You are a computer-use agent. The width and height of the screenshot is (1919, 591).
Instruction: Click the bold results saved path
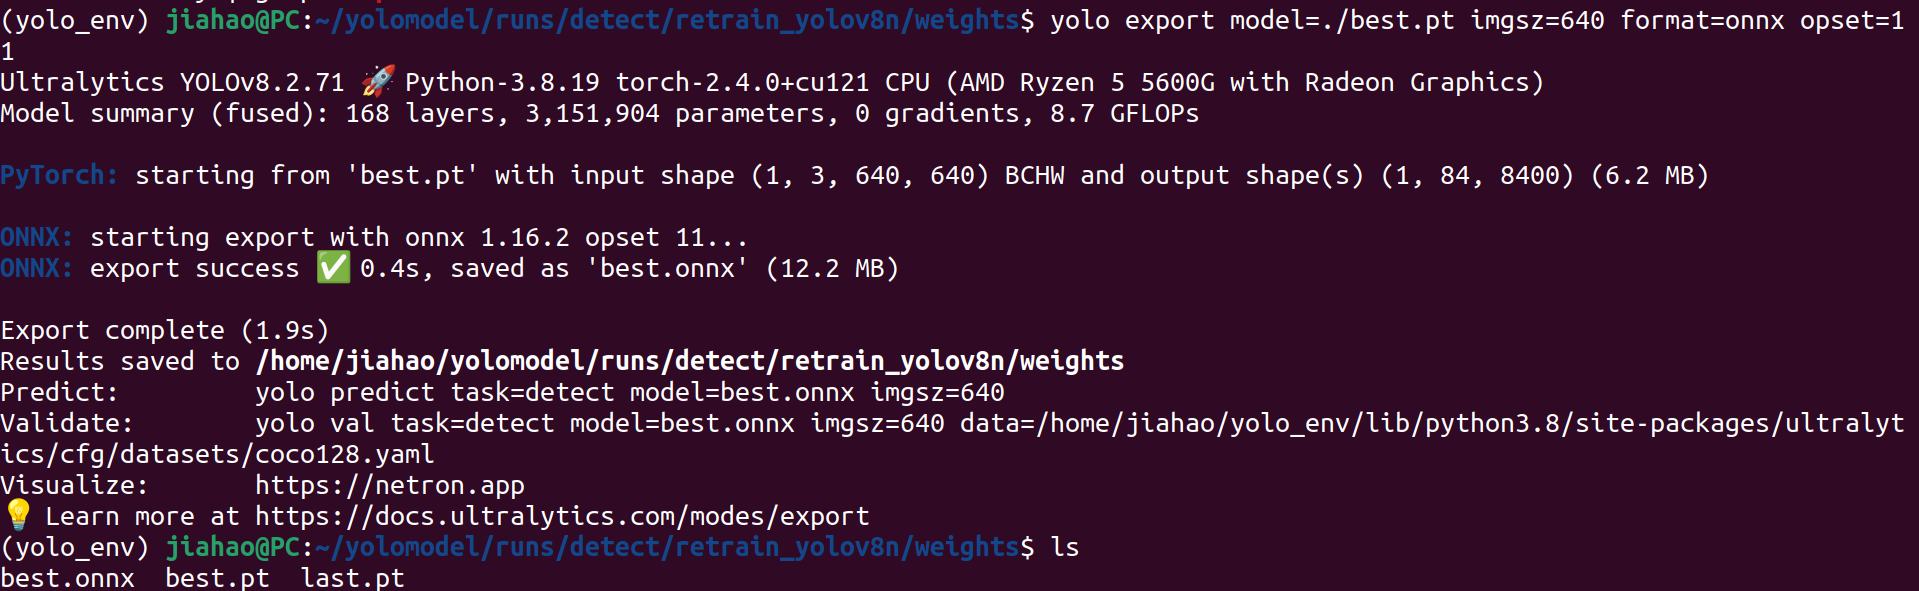pos(690,361)
